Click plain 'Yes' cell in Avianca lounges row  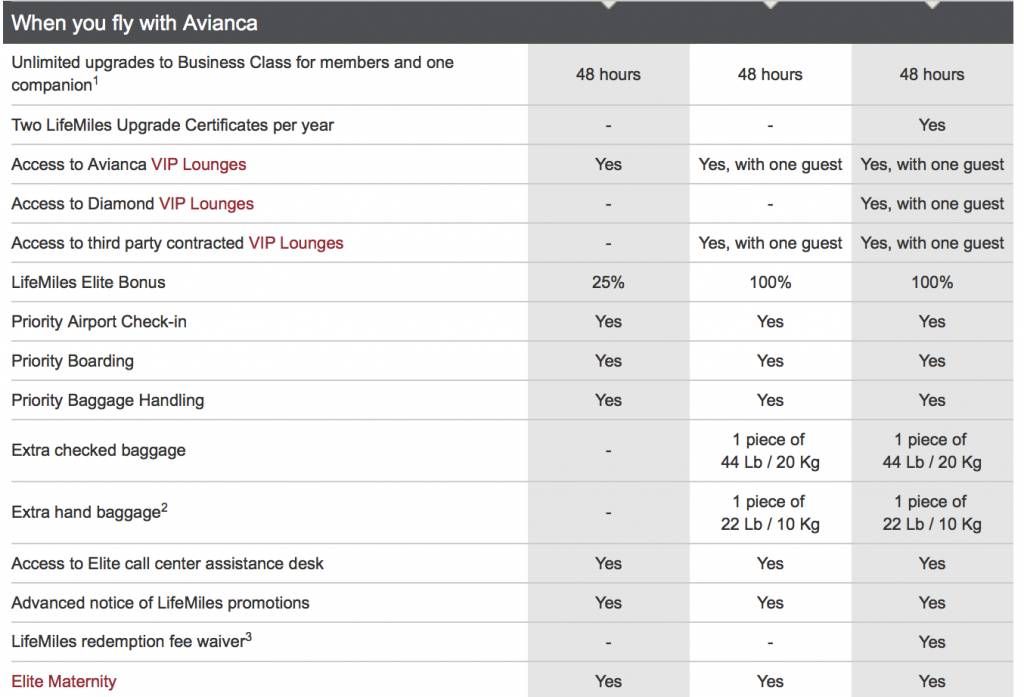pyautogui.click(x=608, y=165)
